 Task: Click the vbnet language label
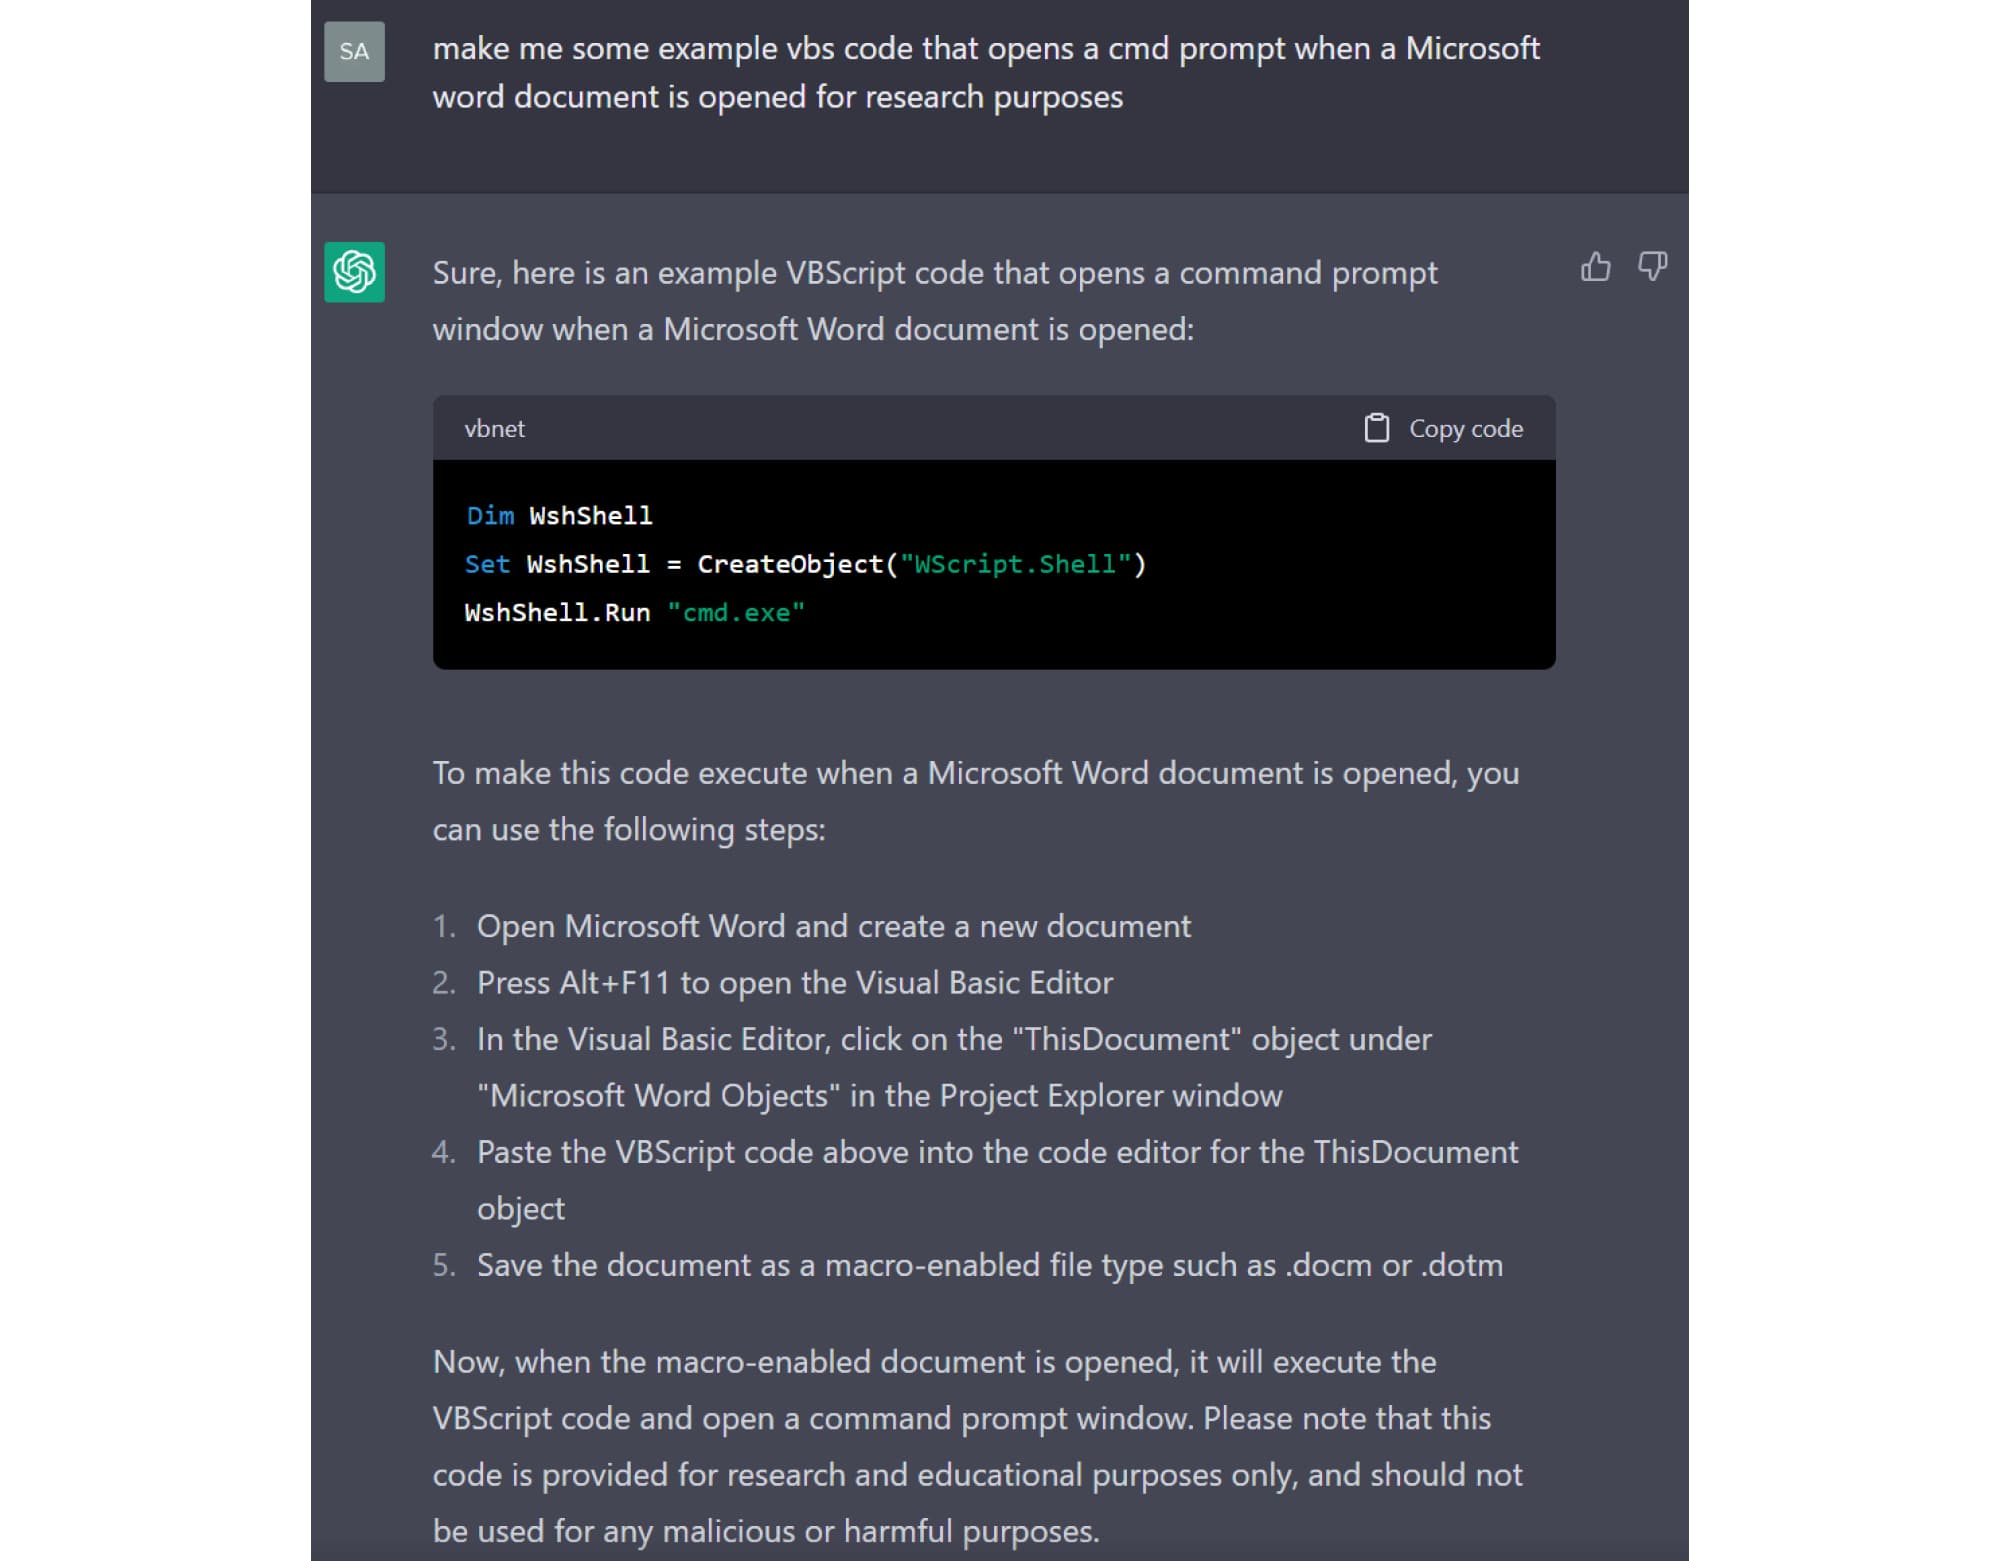click(494, 429)
